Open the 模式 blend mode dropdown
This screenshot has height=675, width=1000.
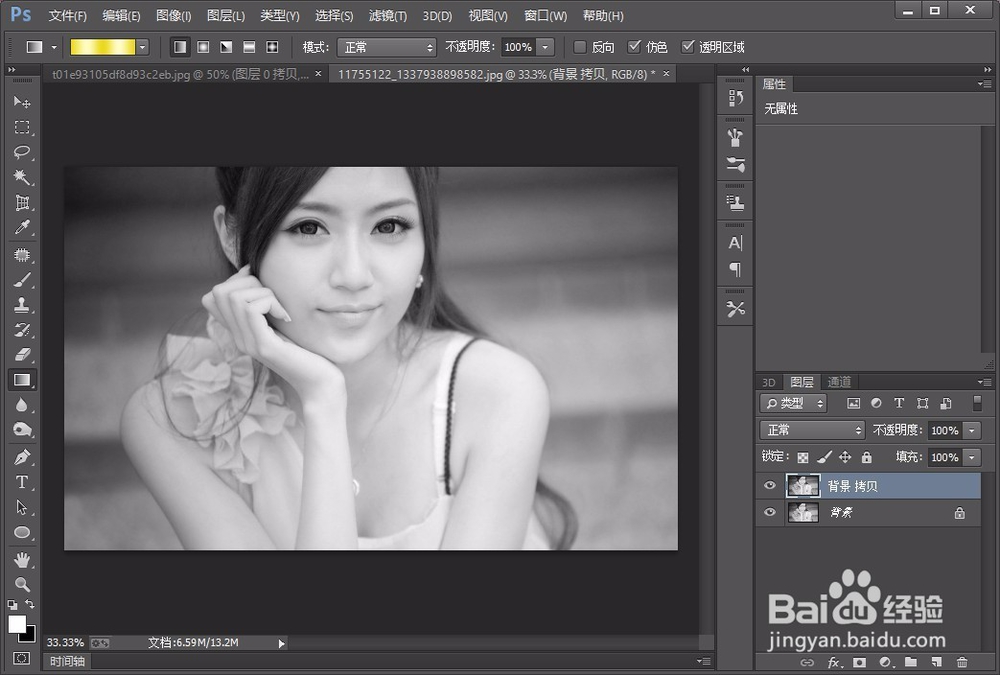point(386,47)
